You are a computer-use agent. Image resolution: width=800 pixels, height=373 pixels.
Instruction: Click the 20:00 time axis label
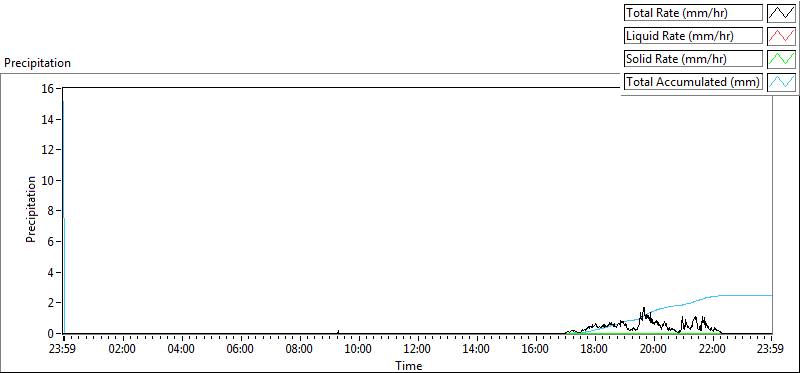pos(654,350)
